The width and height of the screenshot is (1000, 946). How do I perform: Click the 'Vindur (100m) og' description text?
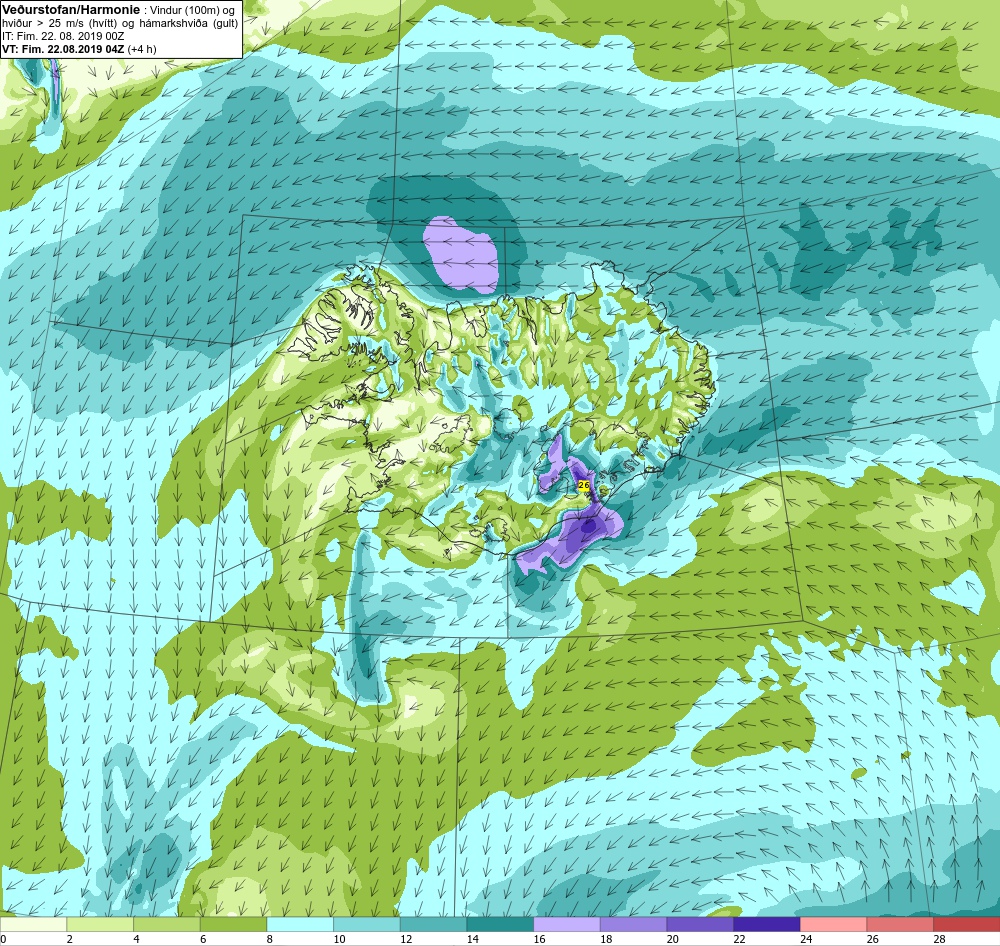(192, 10)
